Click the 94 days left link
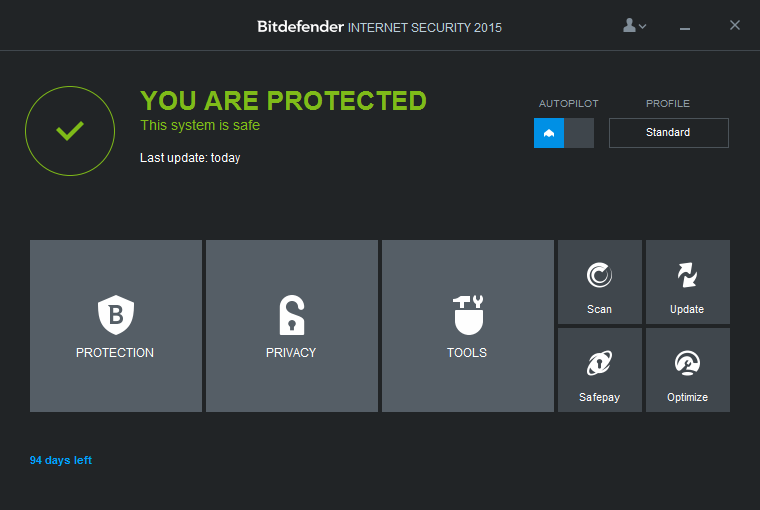The image size is (760, 510). tap(61, 460)
